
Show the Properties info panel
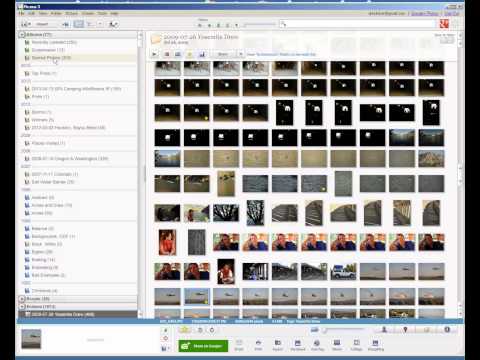coord(447,330)
